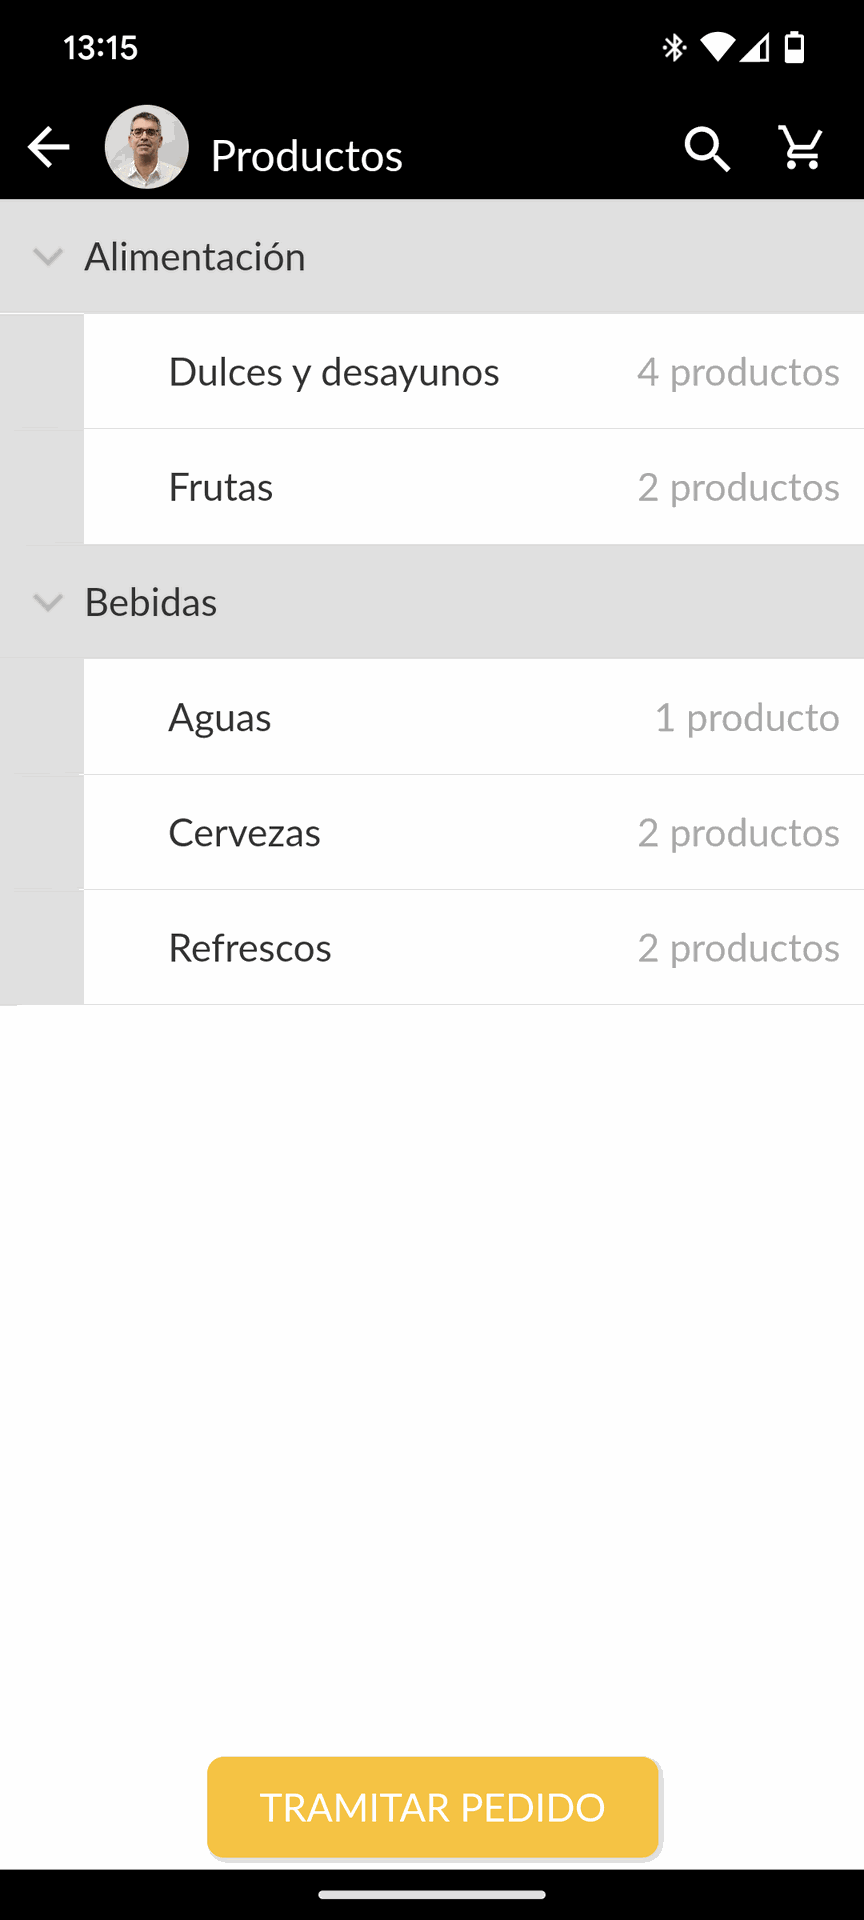864x1920 pixels.
Task: Open the Aguas subcategory
Action: coord(474,717)
